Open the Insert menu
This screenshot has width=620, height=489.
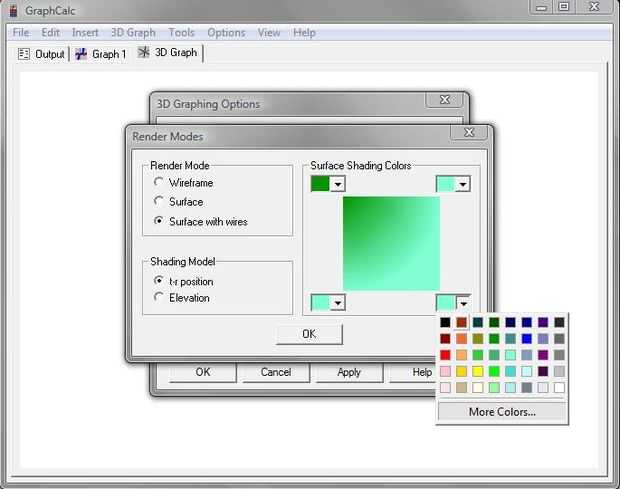point(85,32)
